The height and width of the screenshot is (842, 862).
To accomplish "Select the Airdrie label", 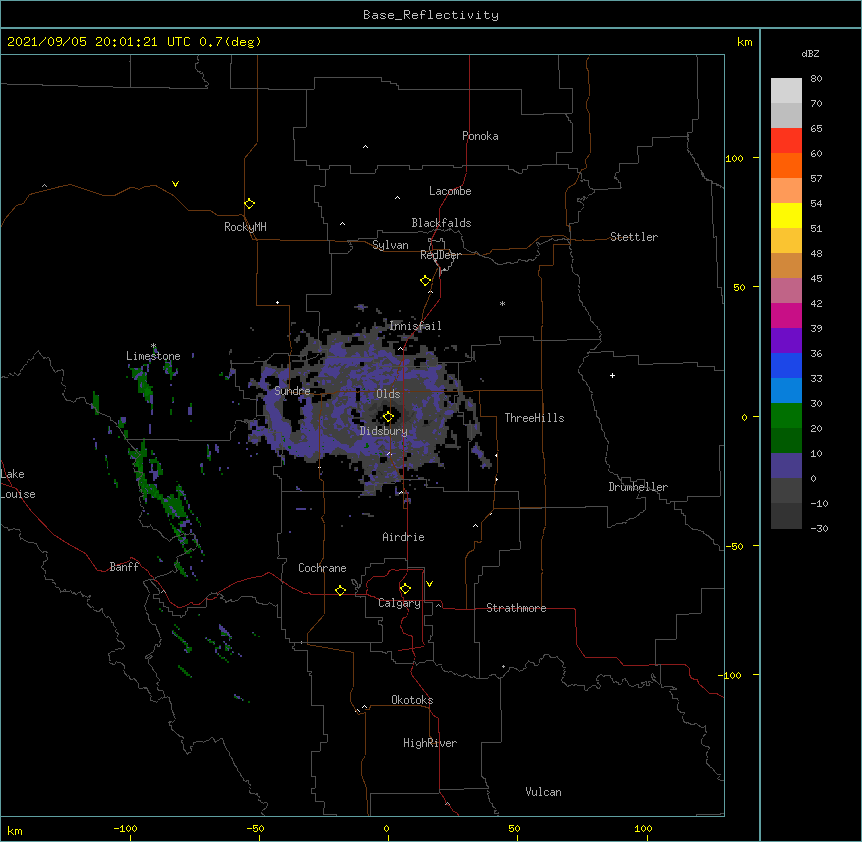I will pos(403,537).
